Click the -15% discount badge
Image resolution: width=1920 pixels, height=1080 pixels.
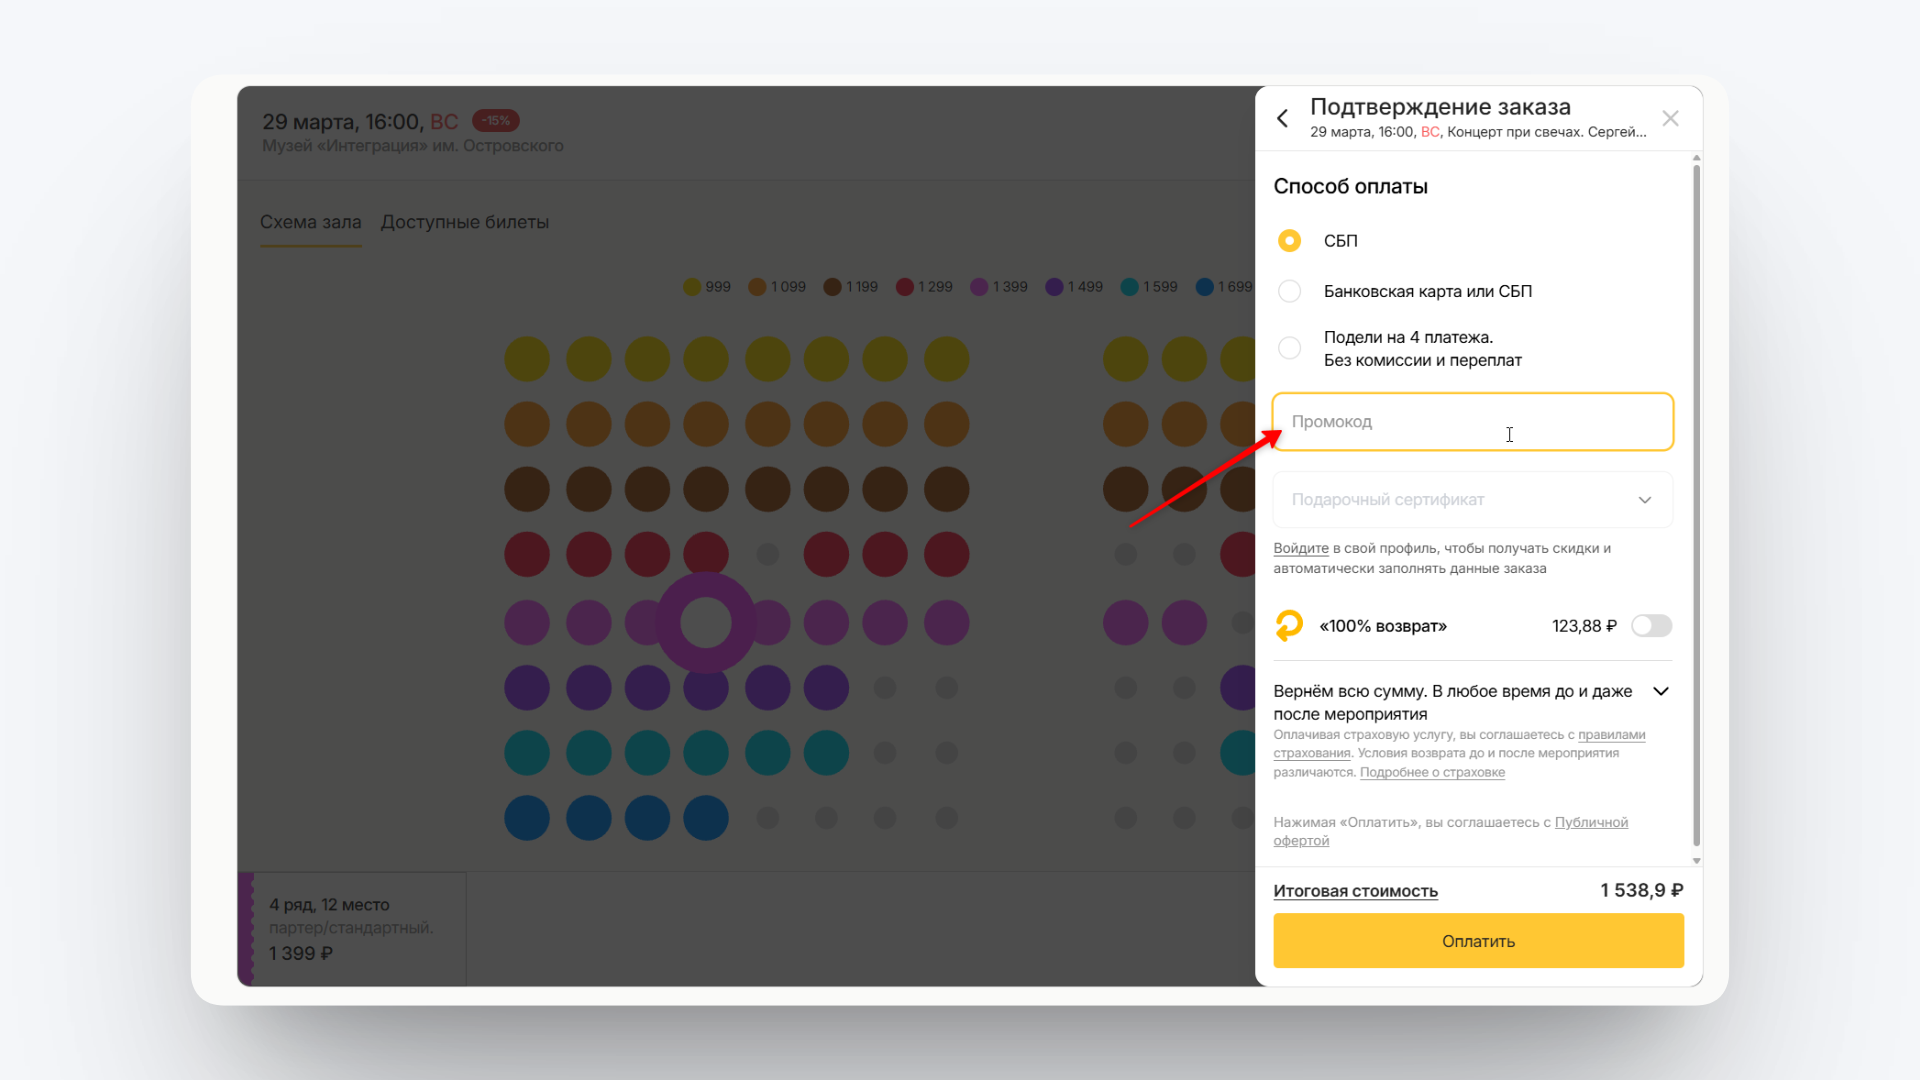(495, 121)
